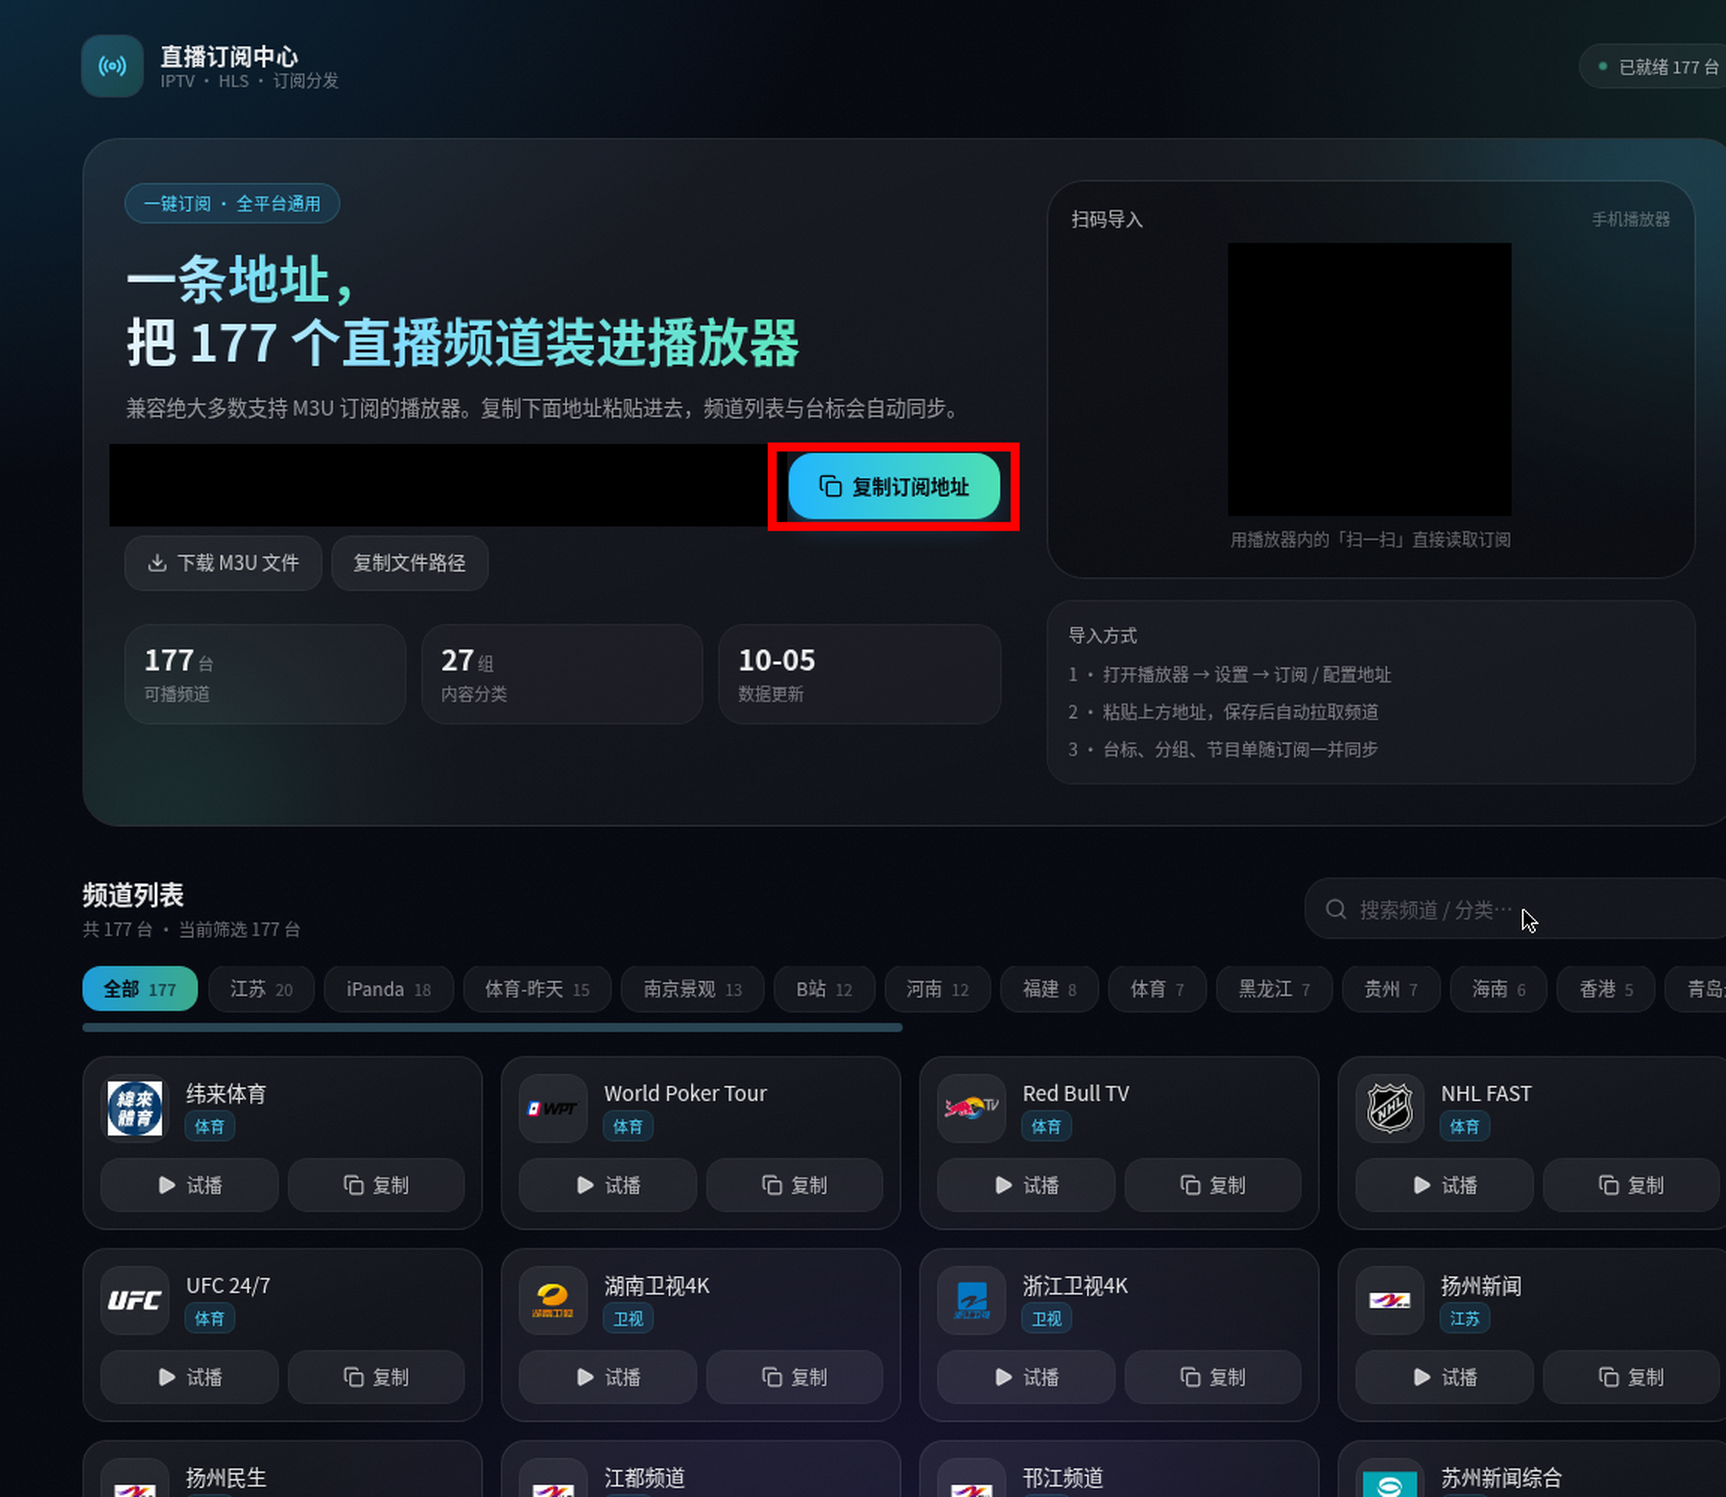The image size is (1726, 1497).
Task: Click the UFC 24/7 channel logo
Action: pos(135,1300)
